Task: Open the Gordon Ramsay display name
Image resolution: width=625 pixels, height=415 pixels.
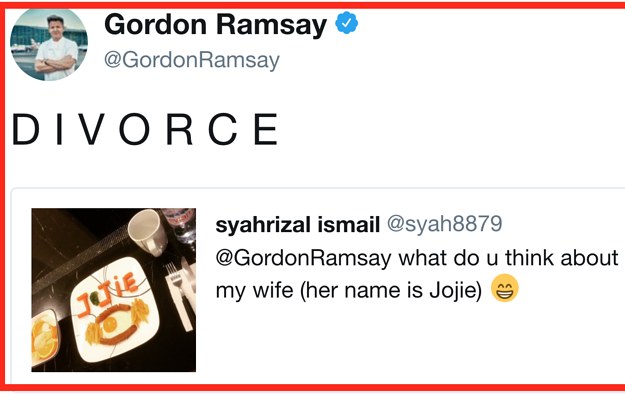Action: coord(216,24)
